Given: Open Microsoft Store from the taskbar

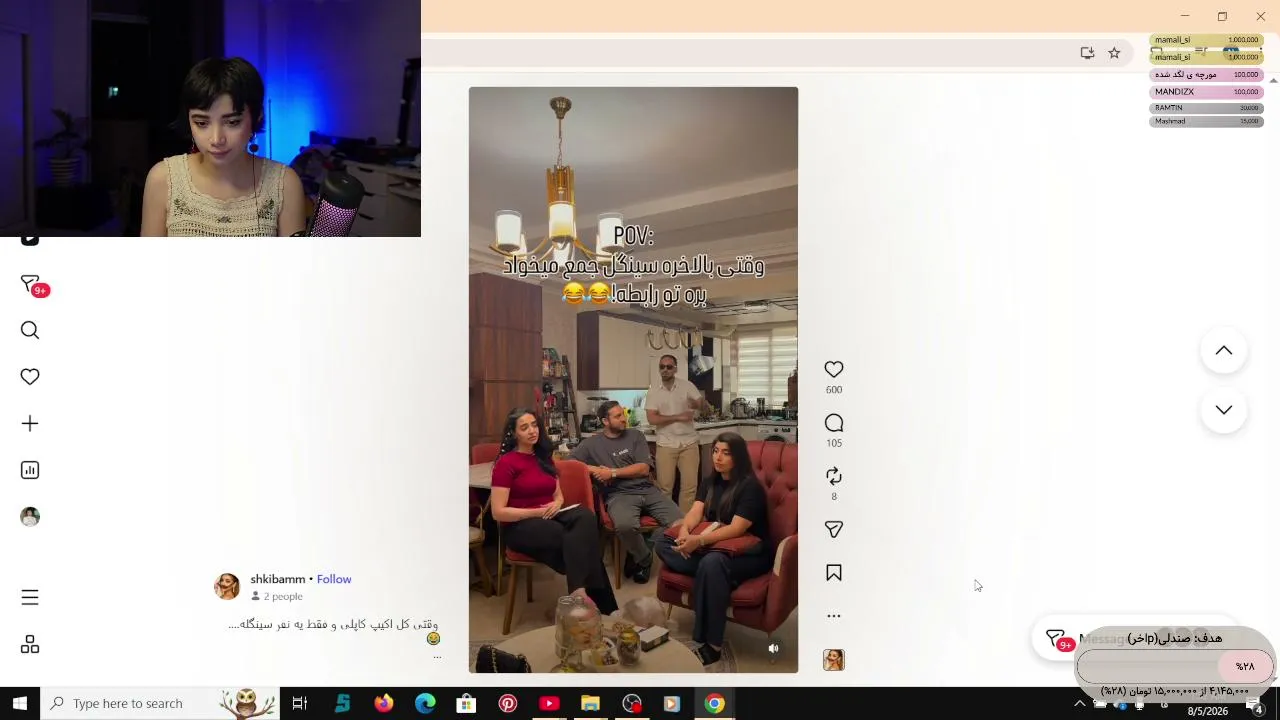Looking at the screenshot, I should tap(466, 704).
